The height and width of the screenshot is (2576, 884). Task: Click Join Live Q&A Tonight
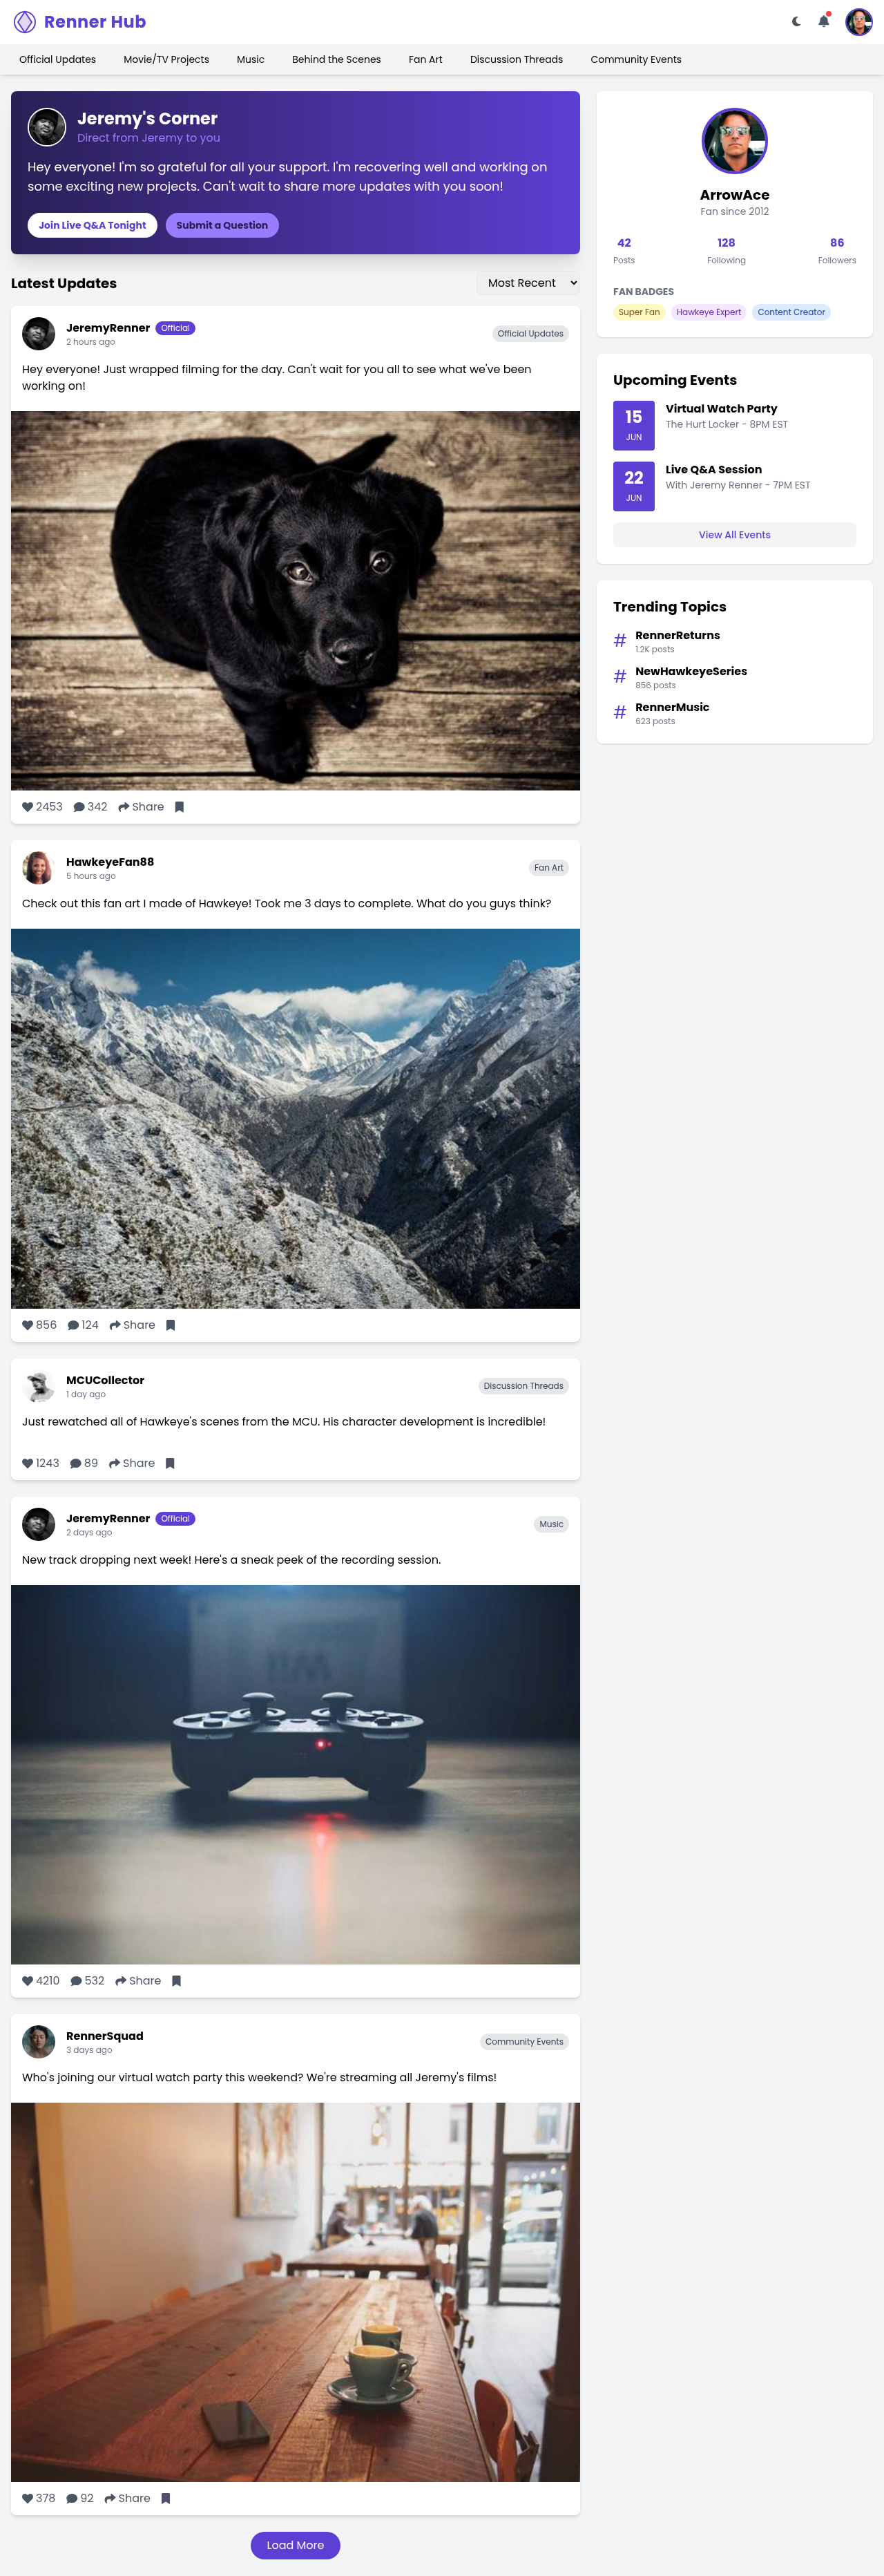click(91, 225)
